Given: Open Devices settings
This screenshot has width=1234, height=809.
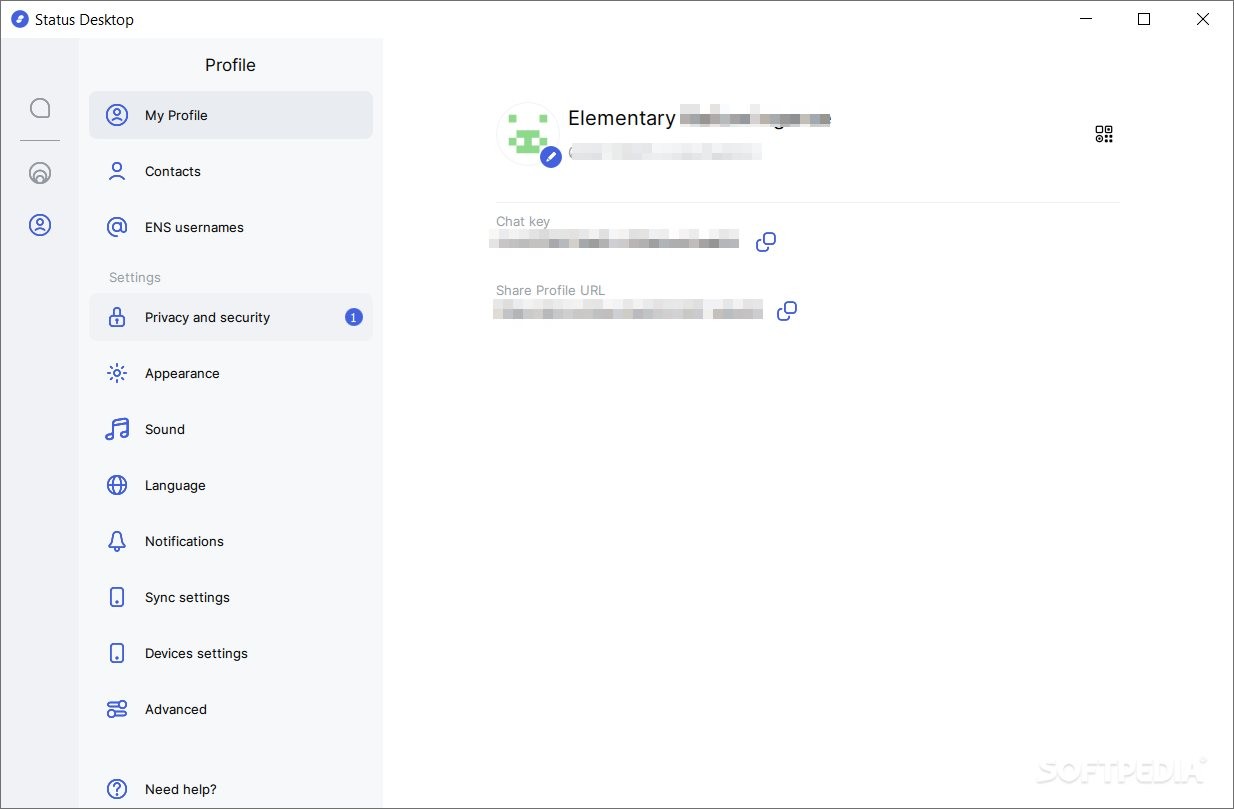Looking at the screenshot, I should (231, 653).
